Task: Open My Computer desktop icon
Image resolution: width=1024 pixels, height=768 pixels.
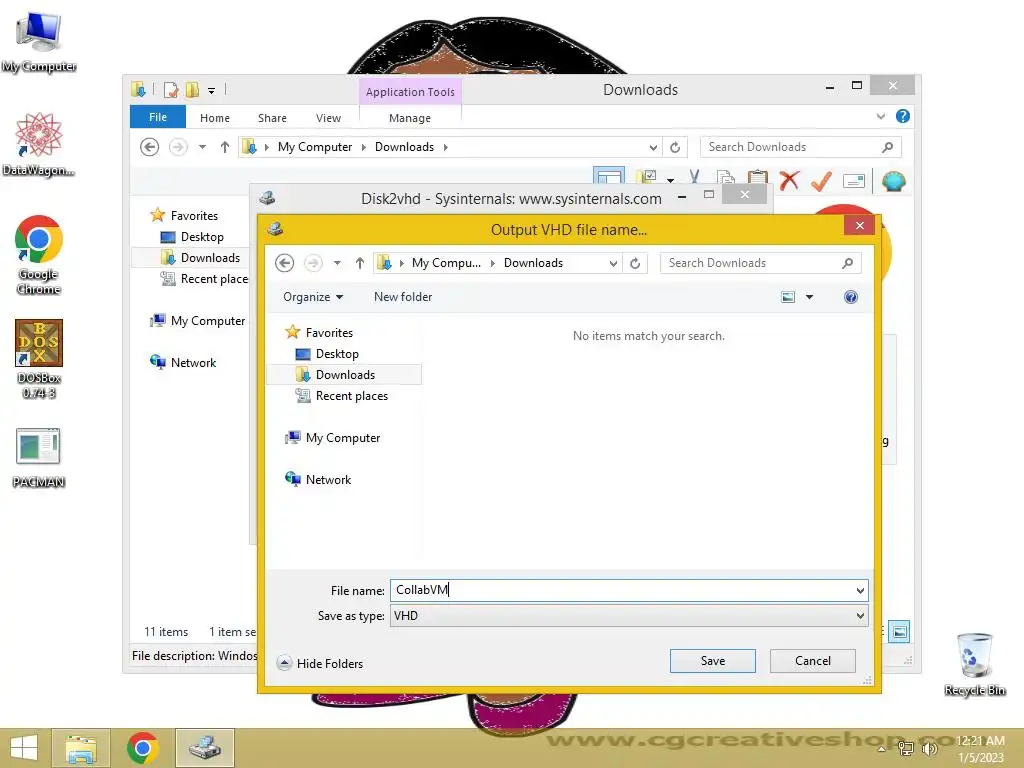Action: [39, 41]
